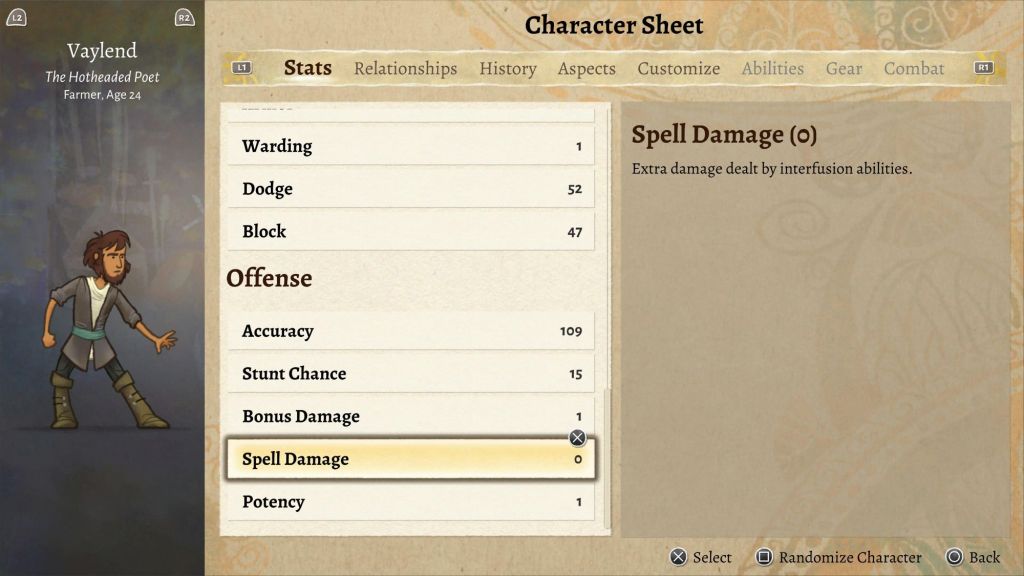This screenshot has height=576, width=1024.
Task: Open the History tab
Action: (507, 69)
